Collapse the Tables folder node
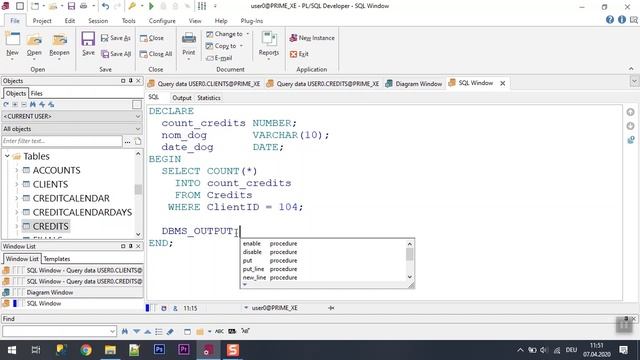The height and width of the screenshot is (360, 640). [x=7, y=156]
